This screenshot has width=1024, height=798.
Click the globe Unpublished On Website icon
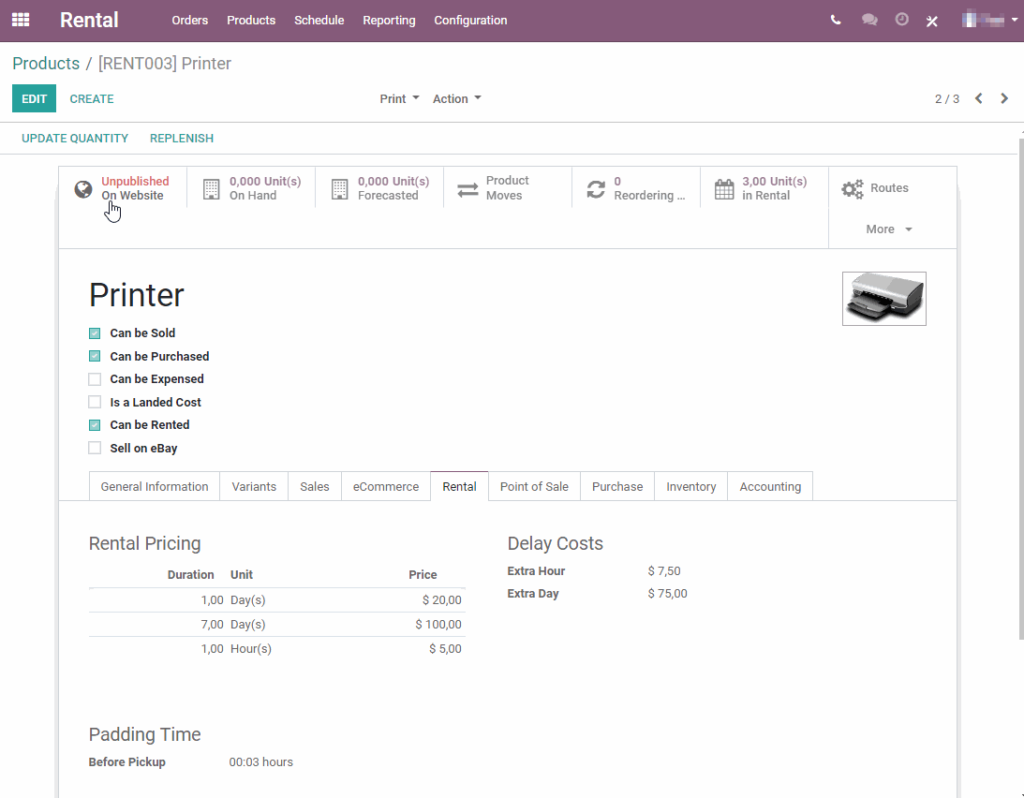click(83, 188)
